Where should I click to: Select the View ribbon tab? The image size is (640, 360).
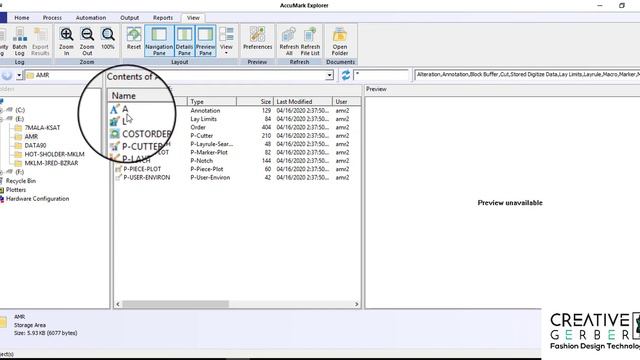(x=193, y=18)
